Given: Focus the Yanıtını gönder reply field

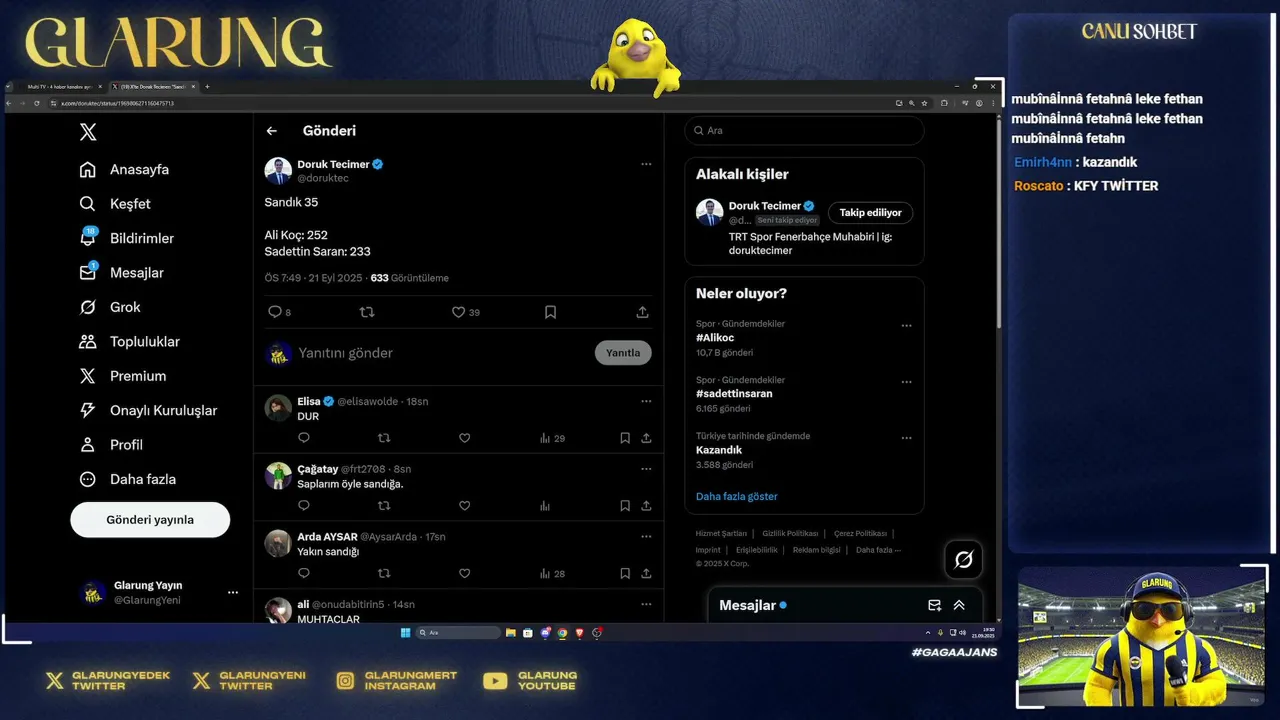Looking at the screenshot, I should click(440, 353).
